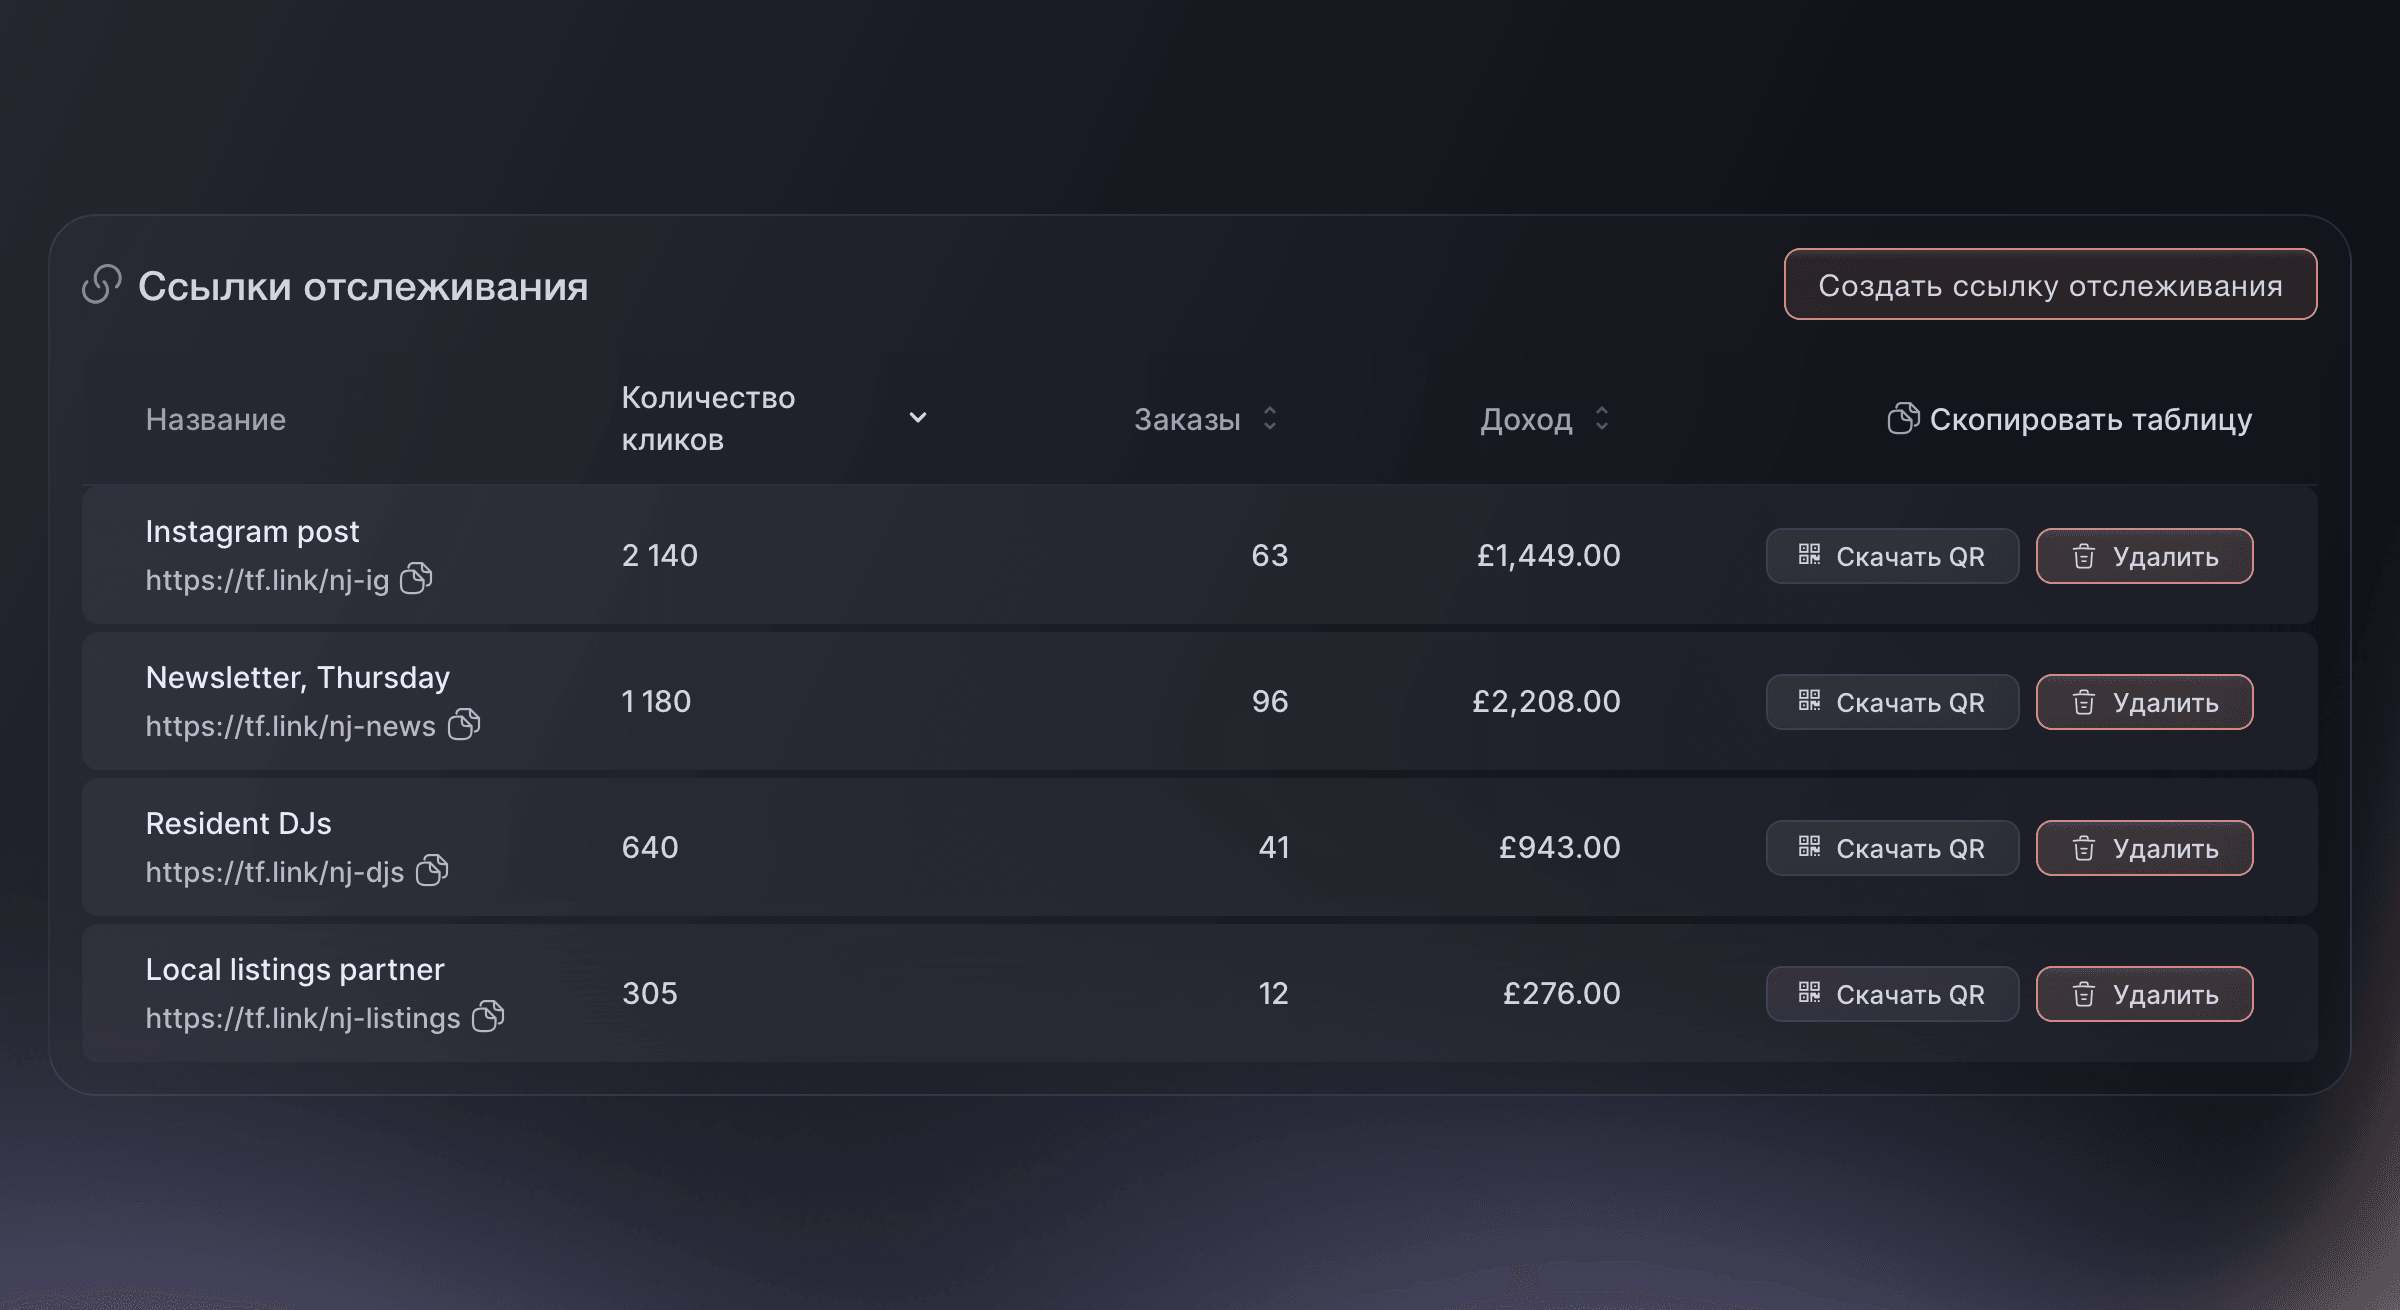The image size is (2400, 1310).
Task: Click Создать ссылку отслеживания button
Action: 2050,284
